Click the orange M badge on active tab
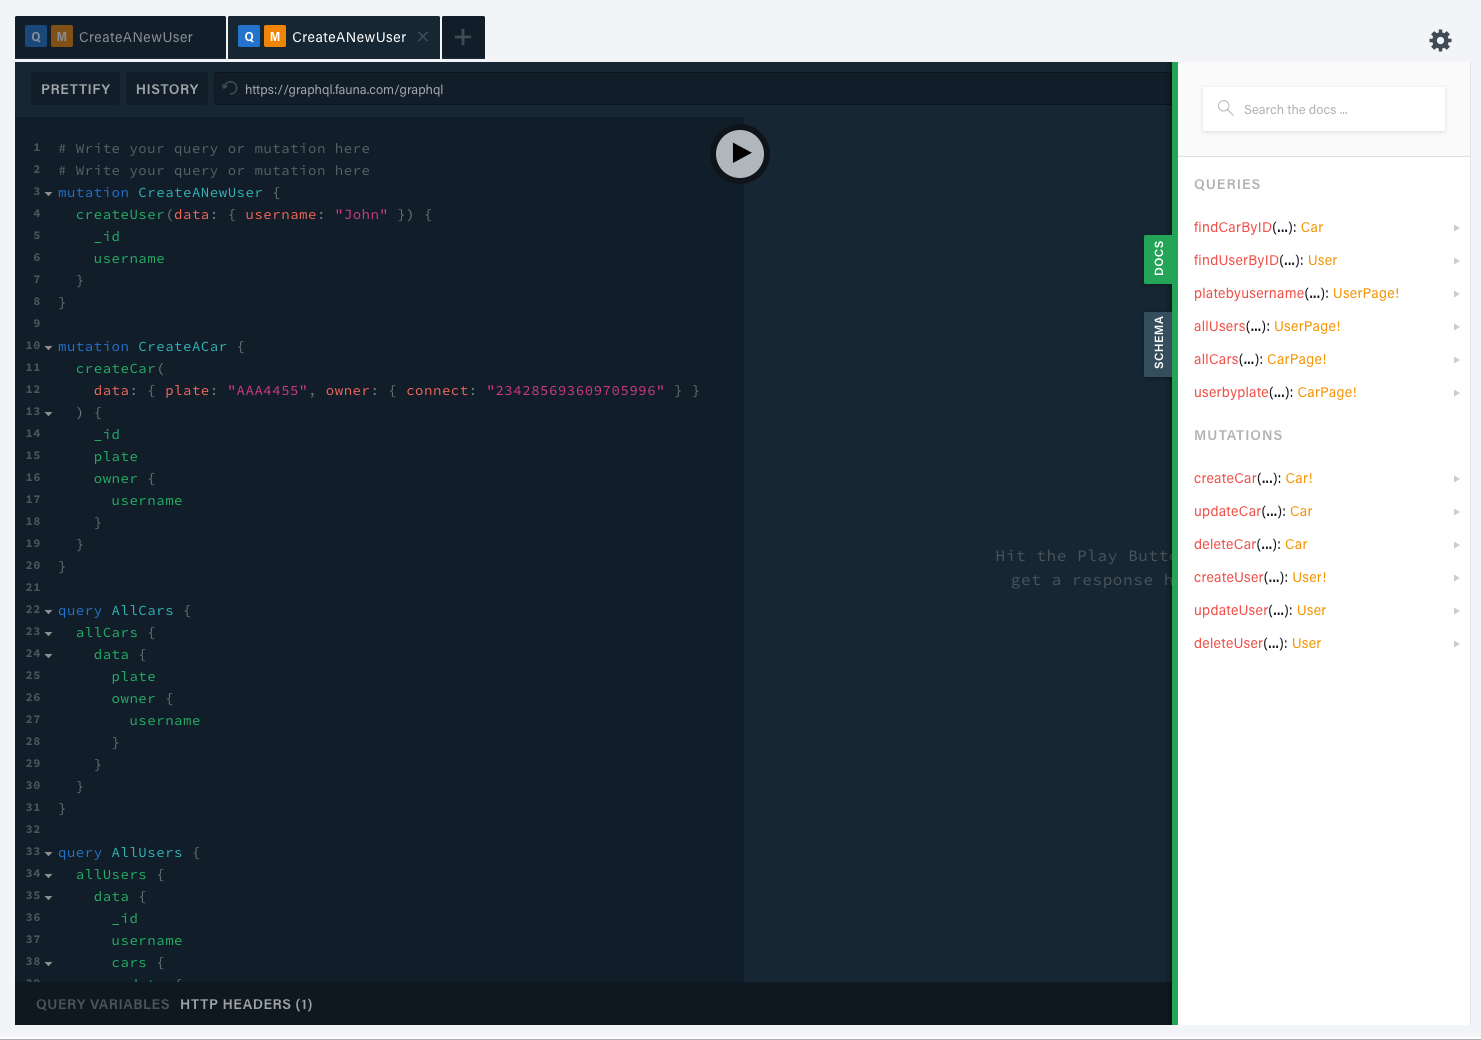1481x1040 pixels. click(x=275, y=37)
